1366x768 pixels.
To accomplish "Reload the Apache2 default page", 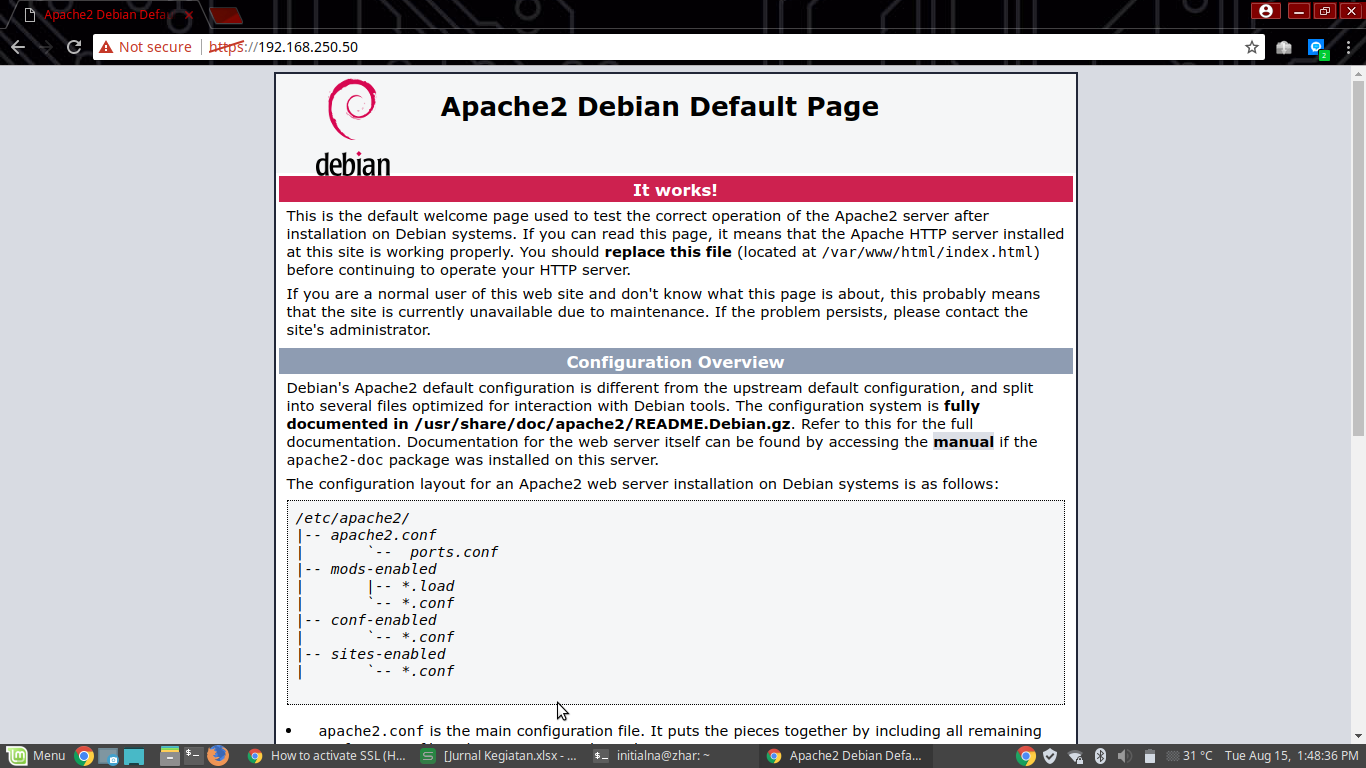I will [72, 46].
